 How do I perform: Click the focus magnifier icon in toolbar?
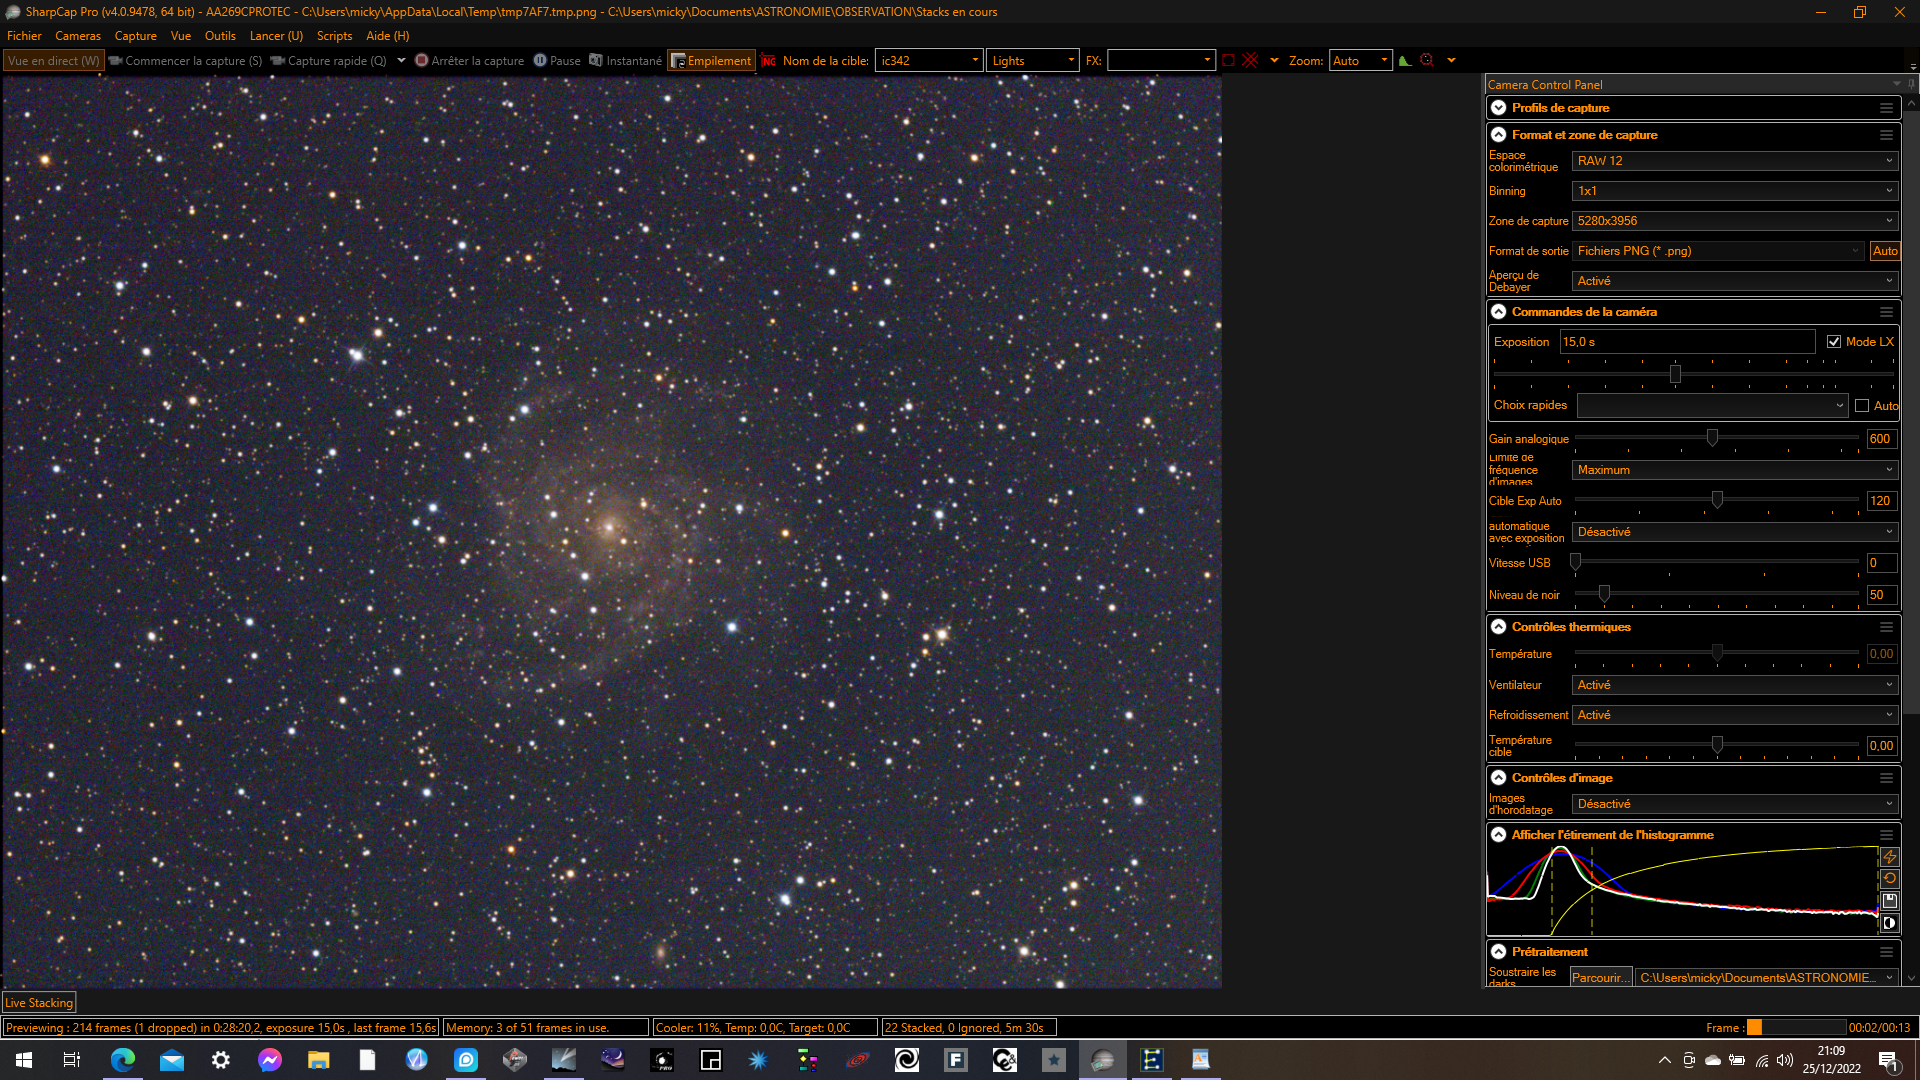coord(1428,61)
